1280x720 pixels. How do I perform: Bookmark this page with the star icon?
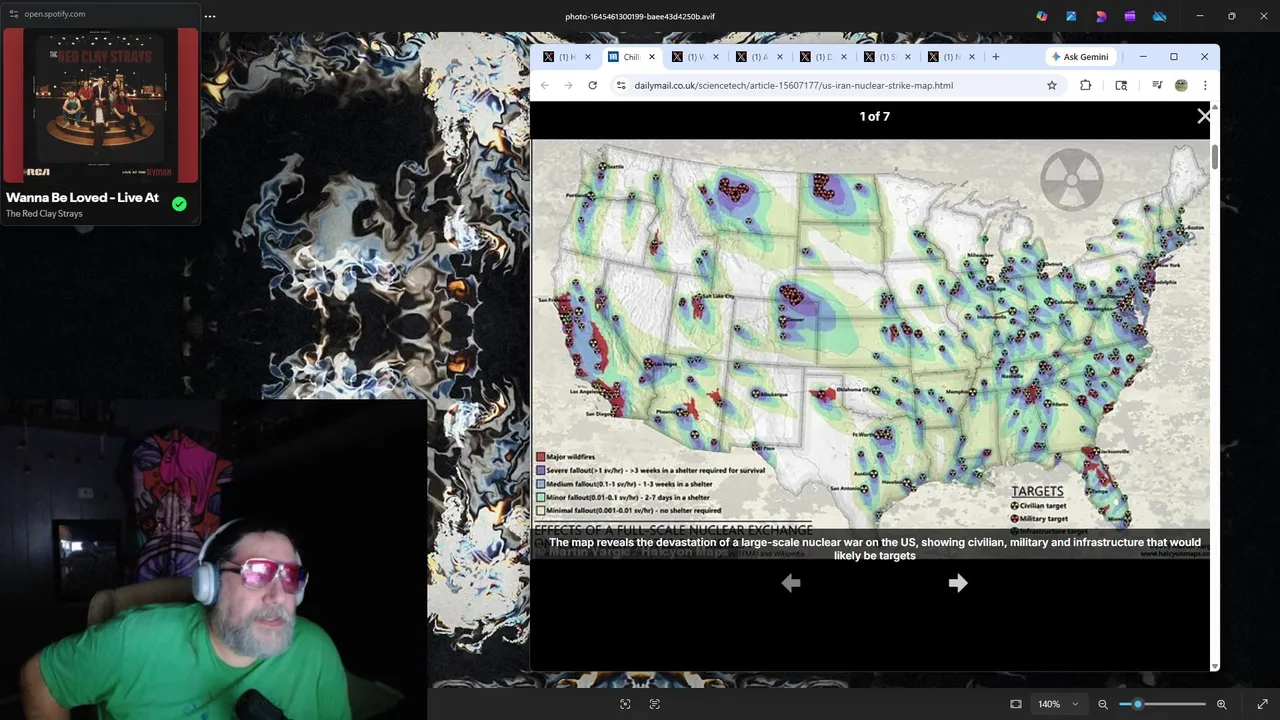pos(1052,85)
